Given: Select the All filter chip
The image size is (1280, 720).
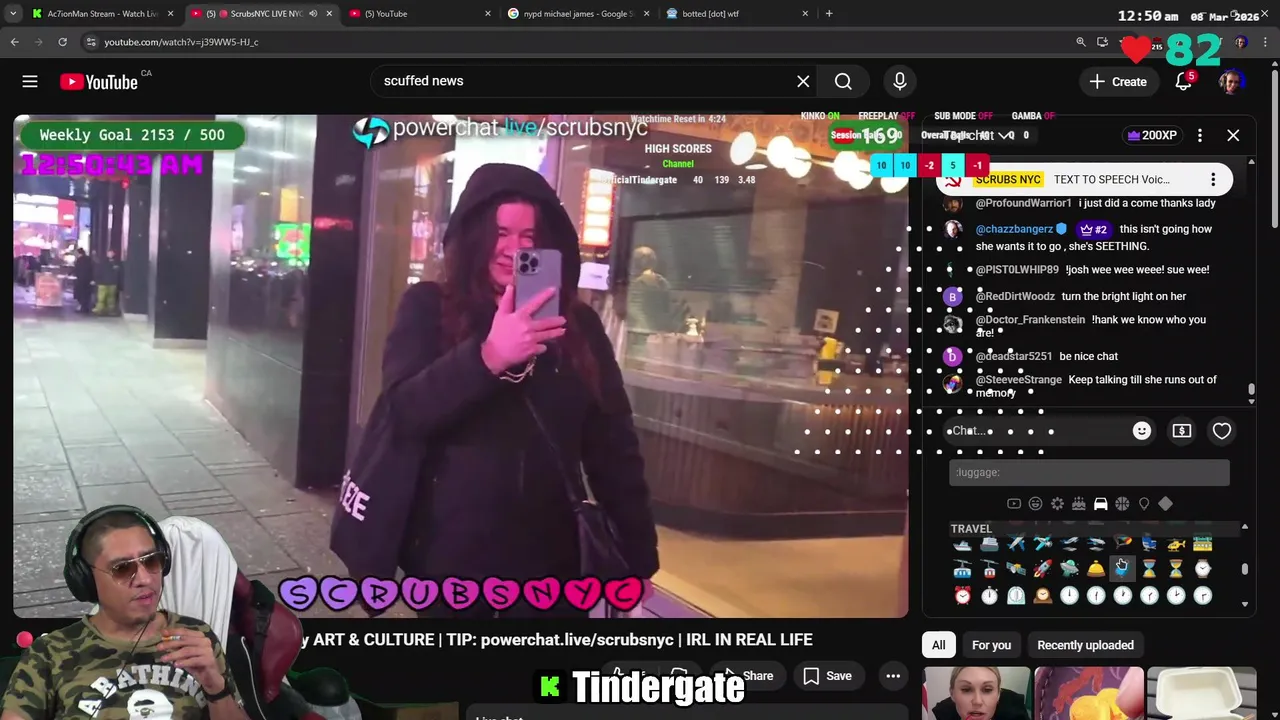Looking at the screenshot, I should click(x=938, y=645).
